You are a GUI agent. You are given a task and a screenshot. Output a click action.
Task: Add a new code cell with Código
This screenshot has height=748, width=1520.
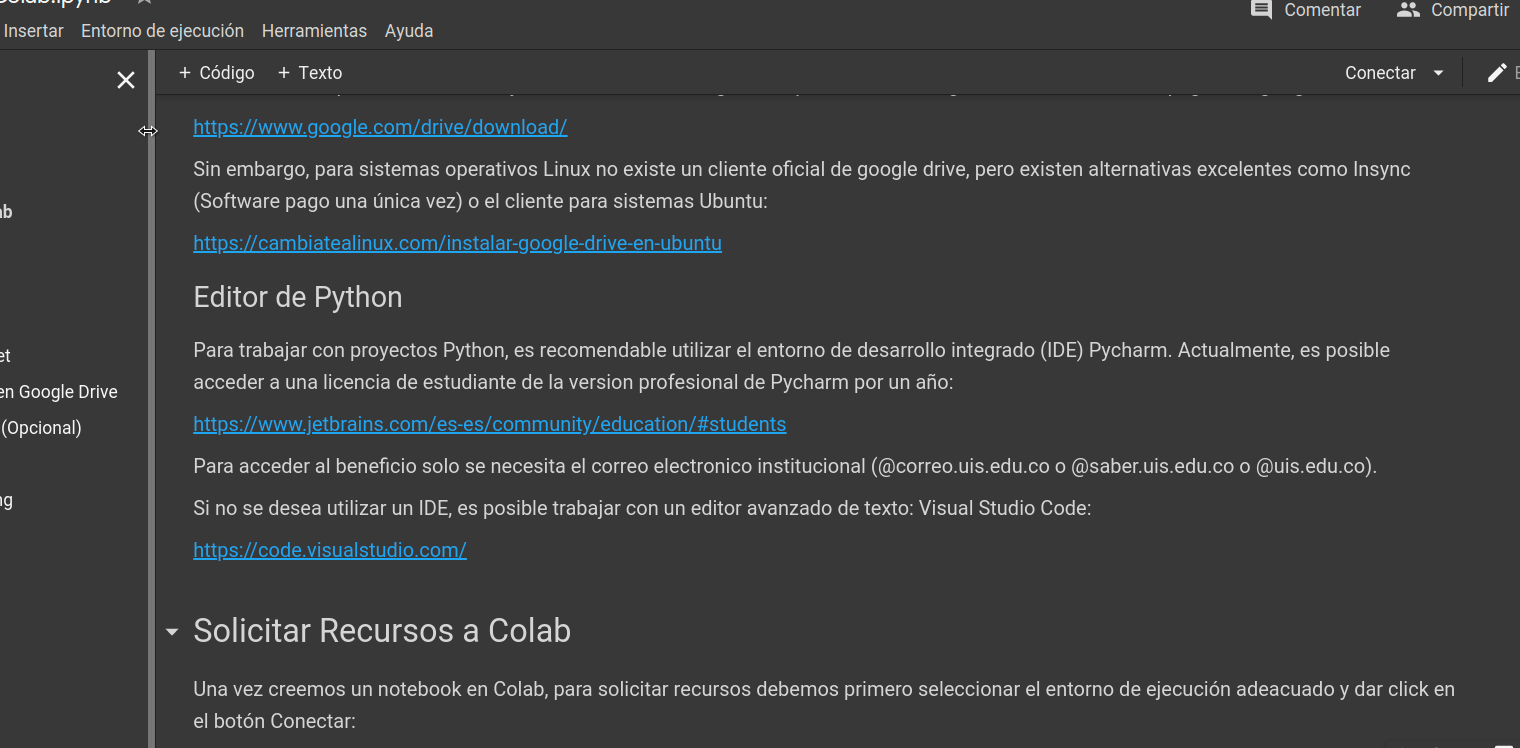coord(216,73)
